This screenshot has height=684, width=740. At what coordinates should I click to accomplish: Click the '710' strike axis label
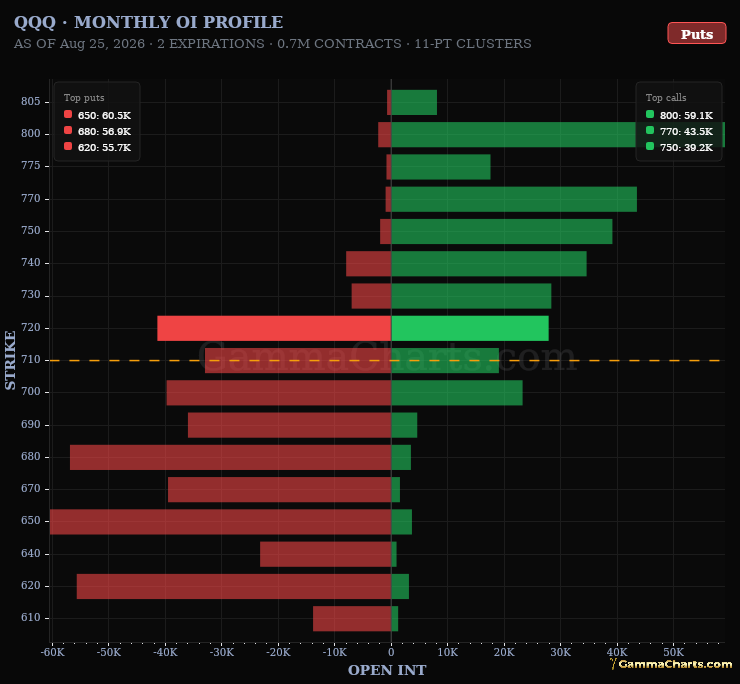[31, 359]
